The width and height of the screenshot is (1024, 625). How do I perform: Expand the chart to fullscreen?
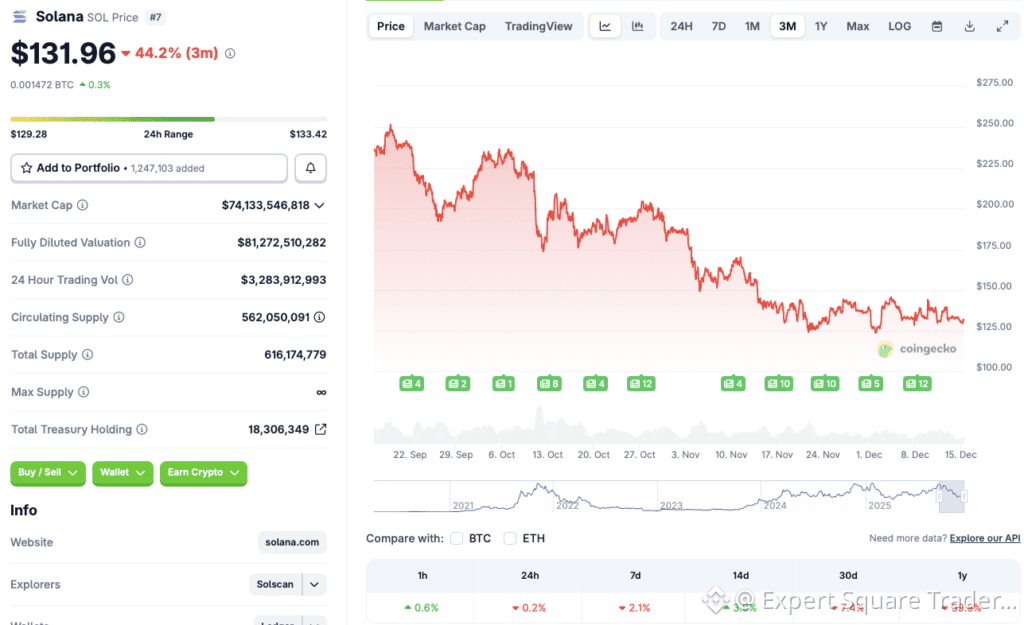coord(1001,26)
